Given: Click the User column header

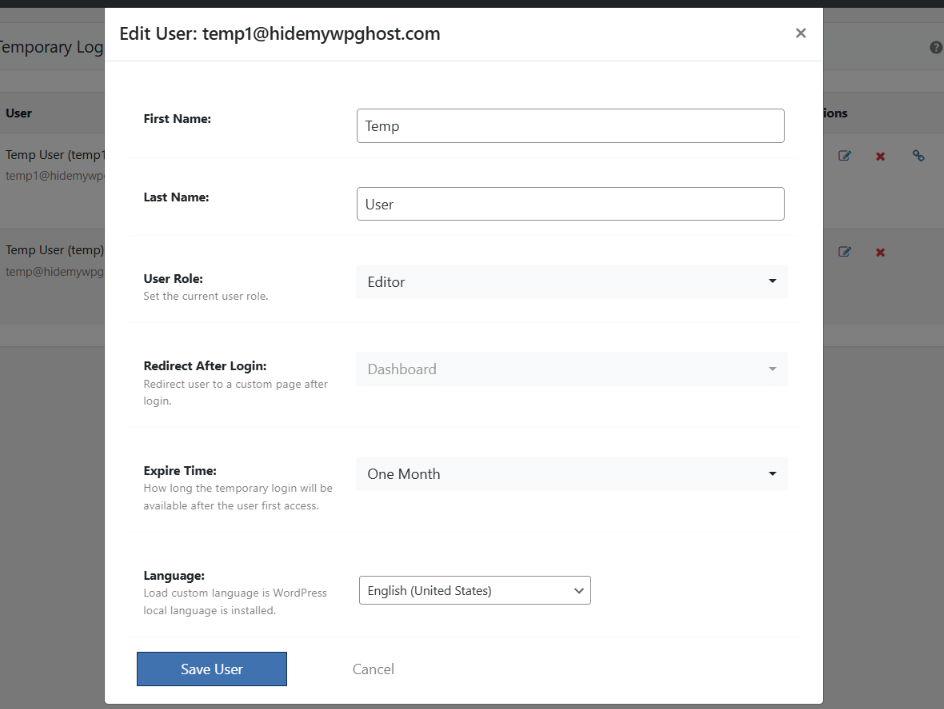Looking at the screenshot, I should click(x=18, y=113).
